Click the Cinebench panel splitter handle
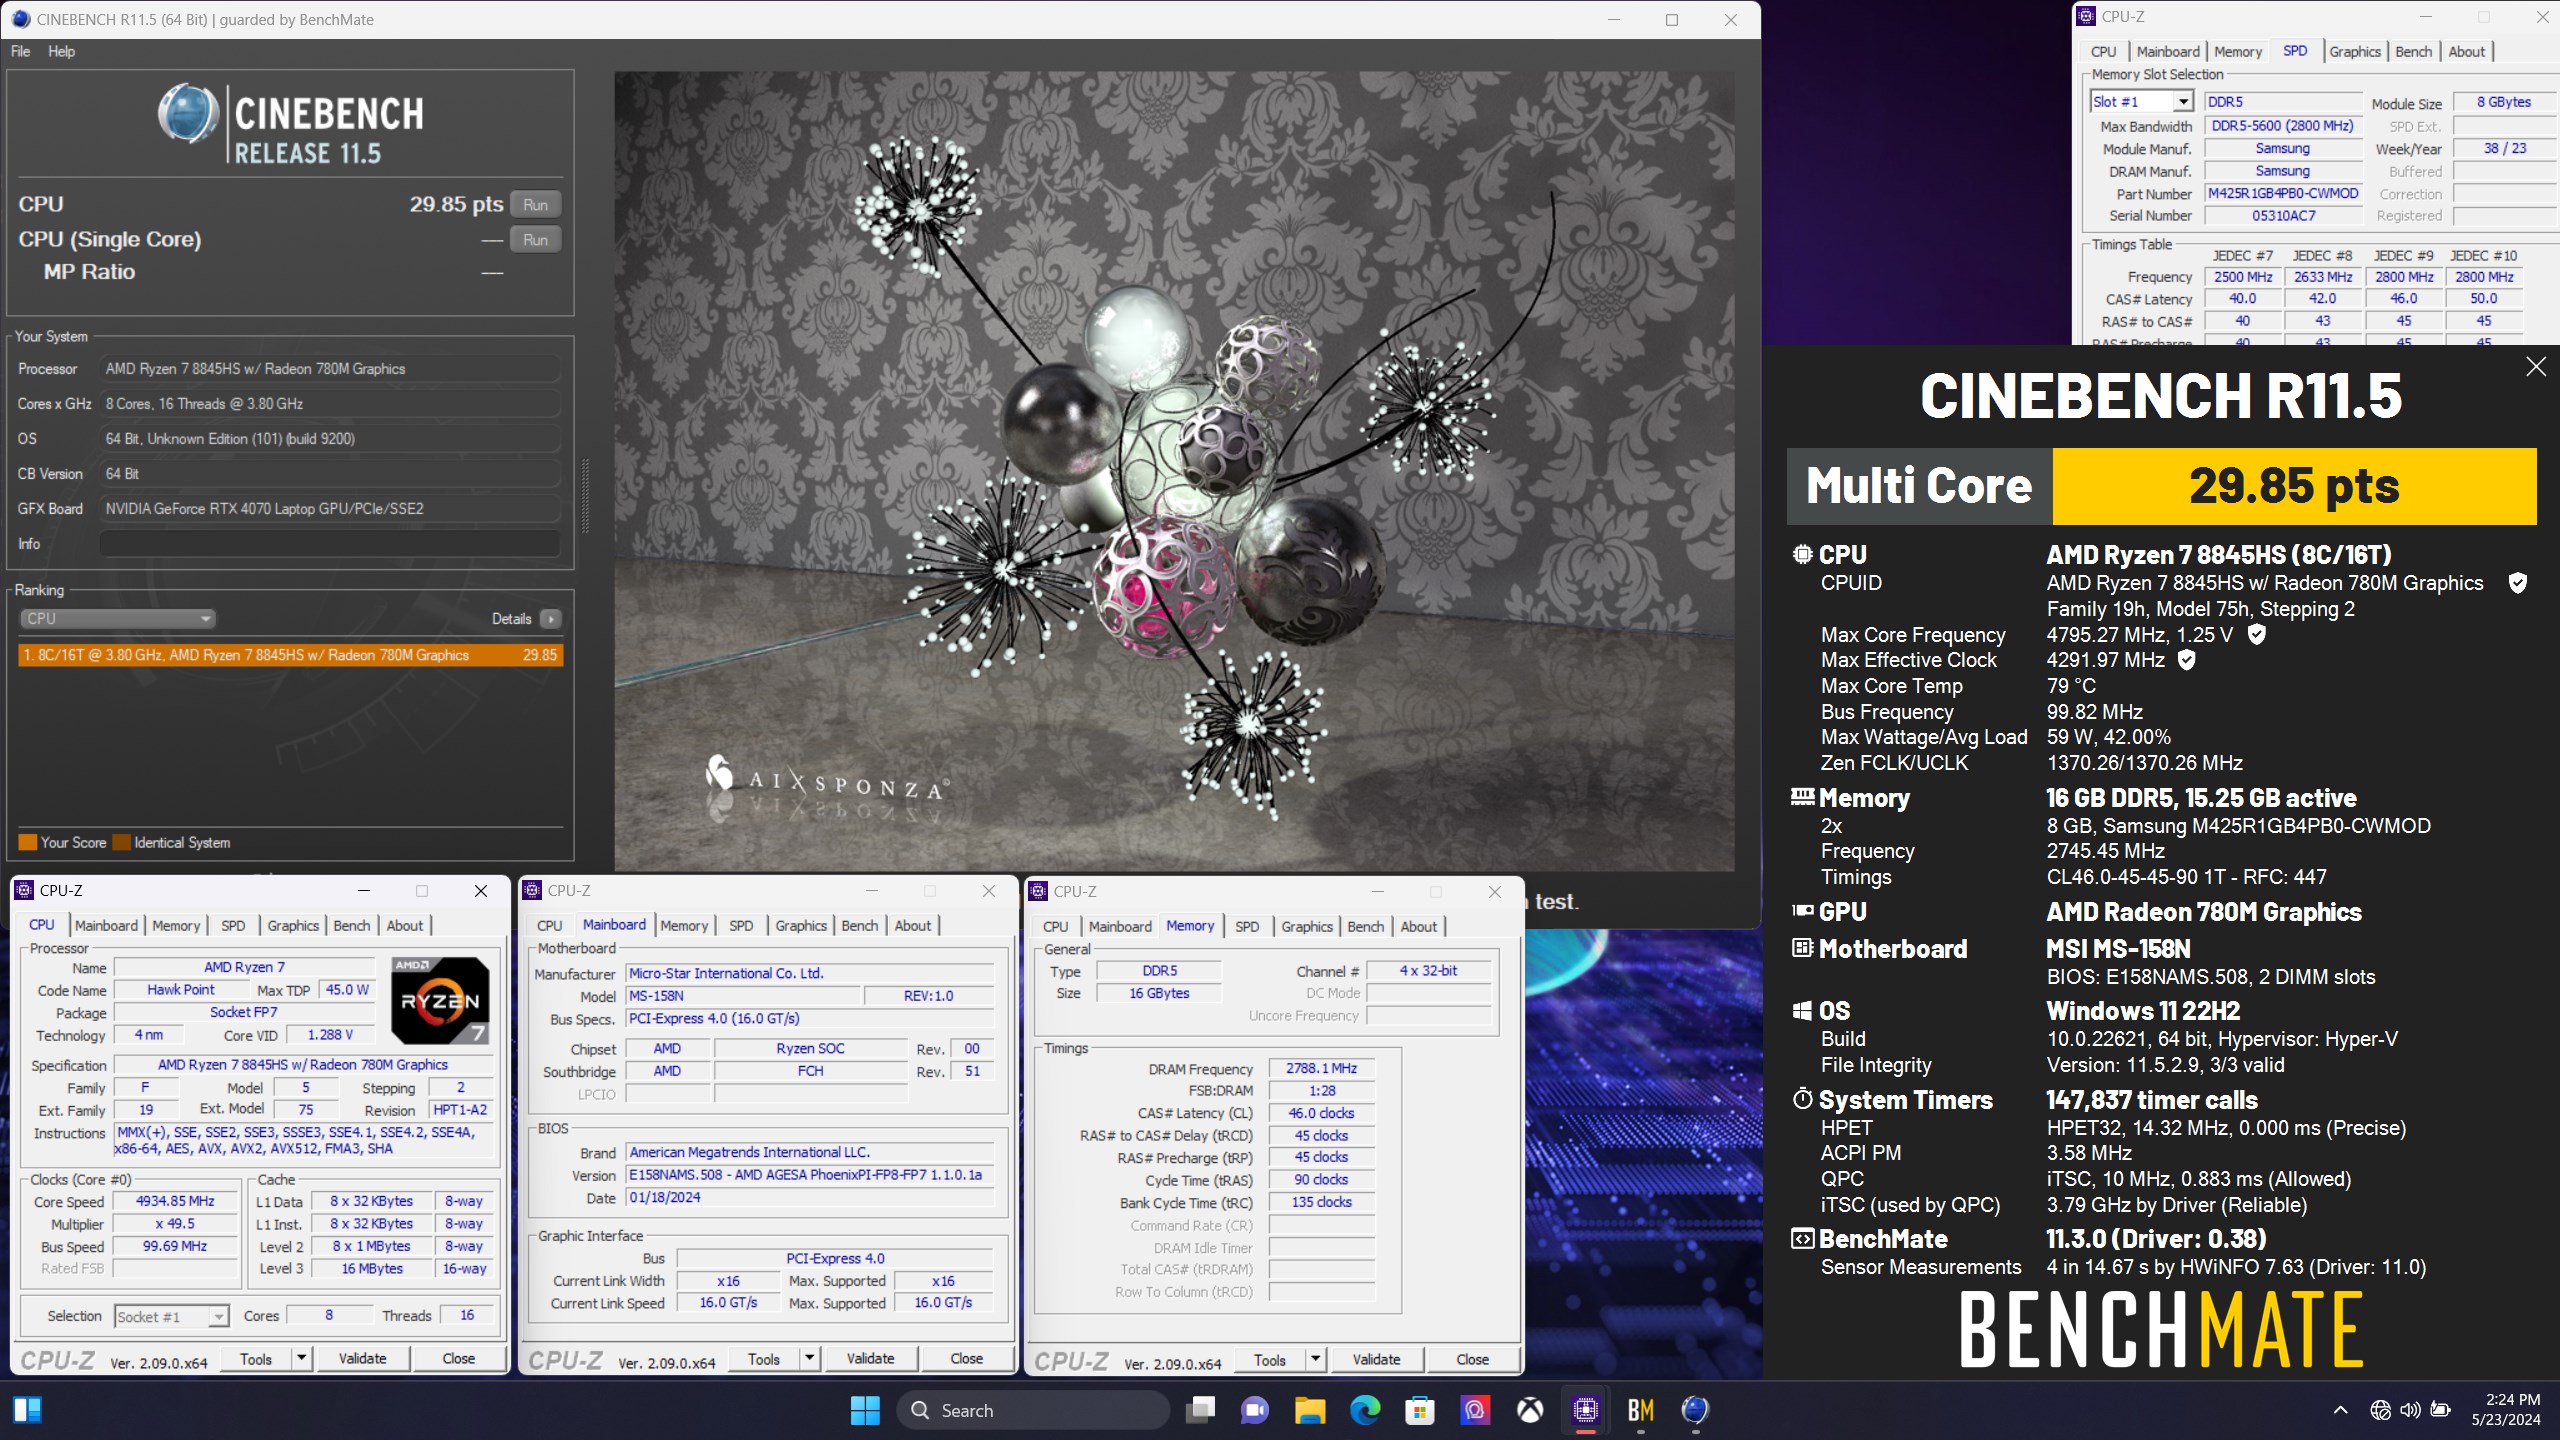 tap(585, 495)
